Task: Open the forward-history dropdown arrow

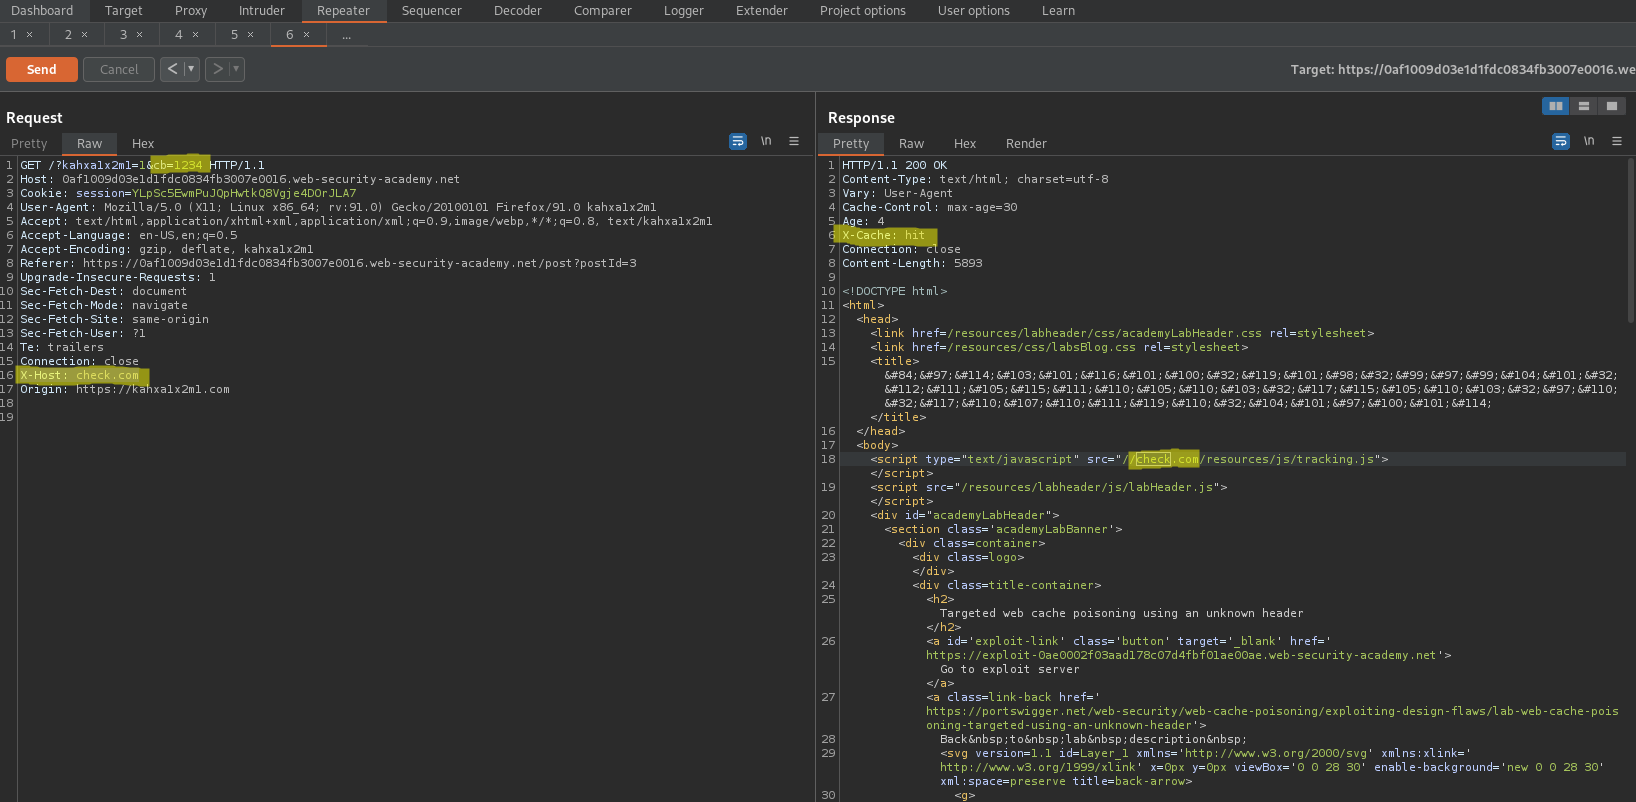Action: click(236, 69)
